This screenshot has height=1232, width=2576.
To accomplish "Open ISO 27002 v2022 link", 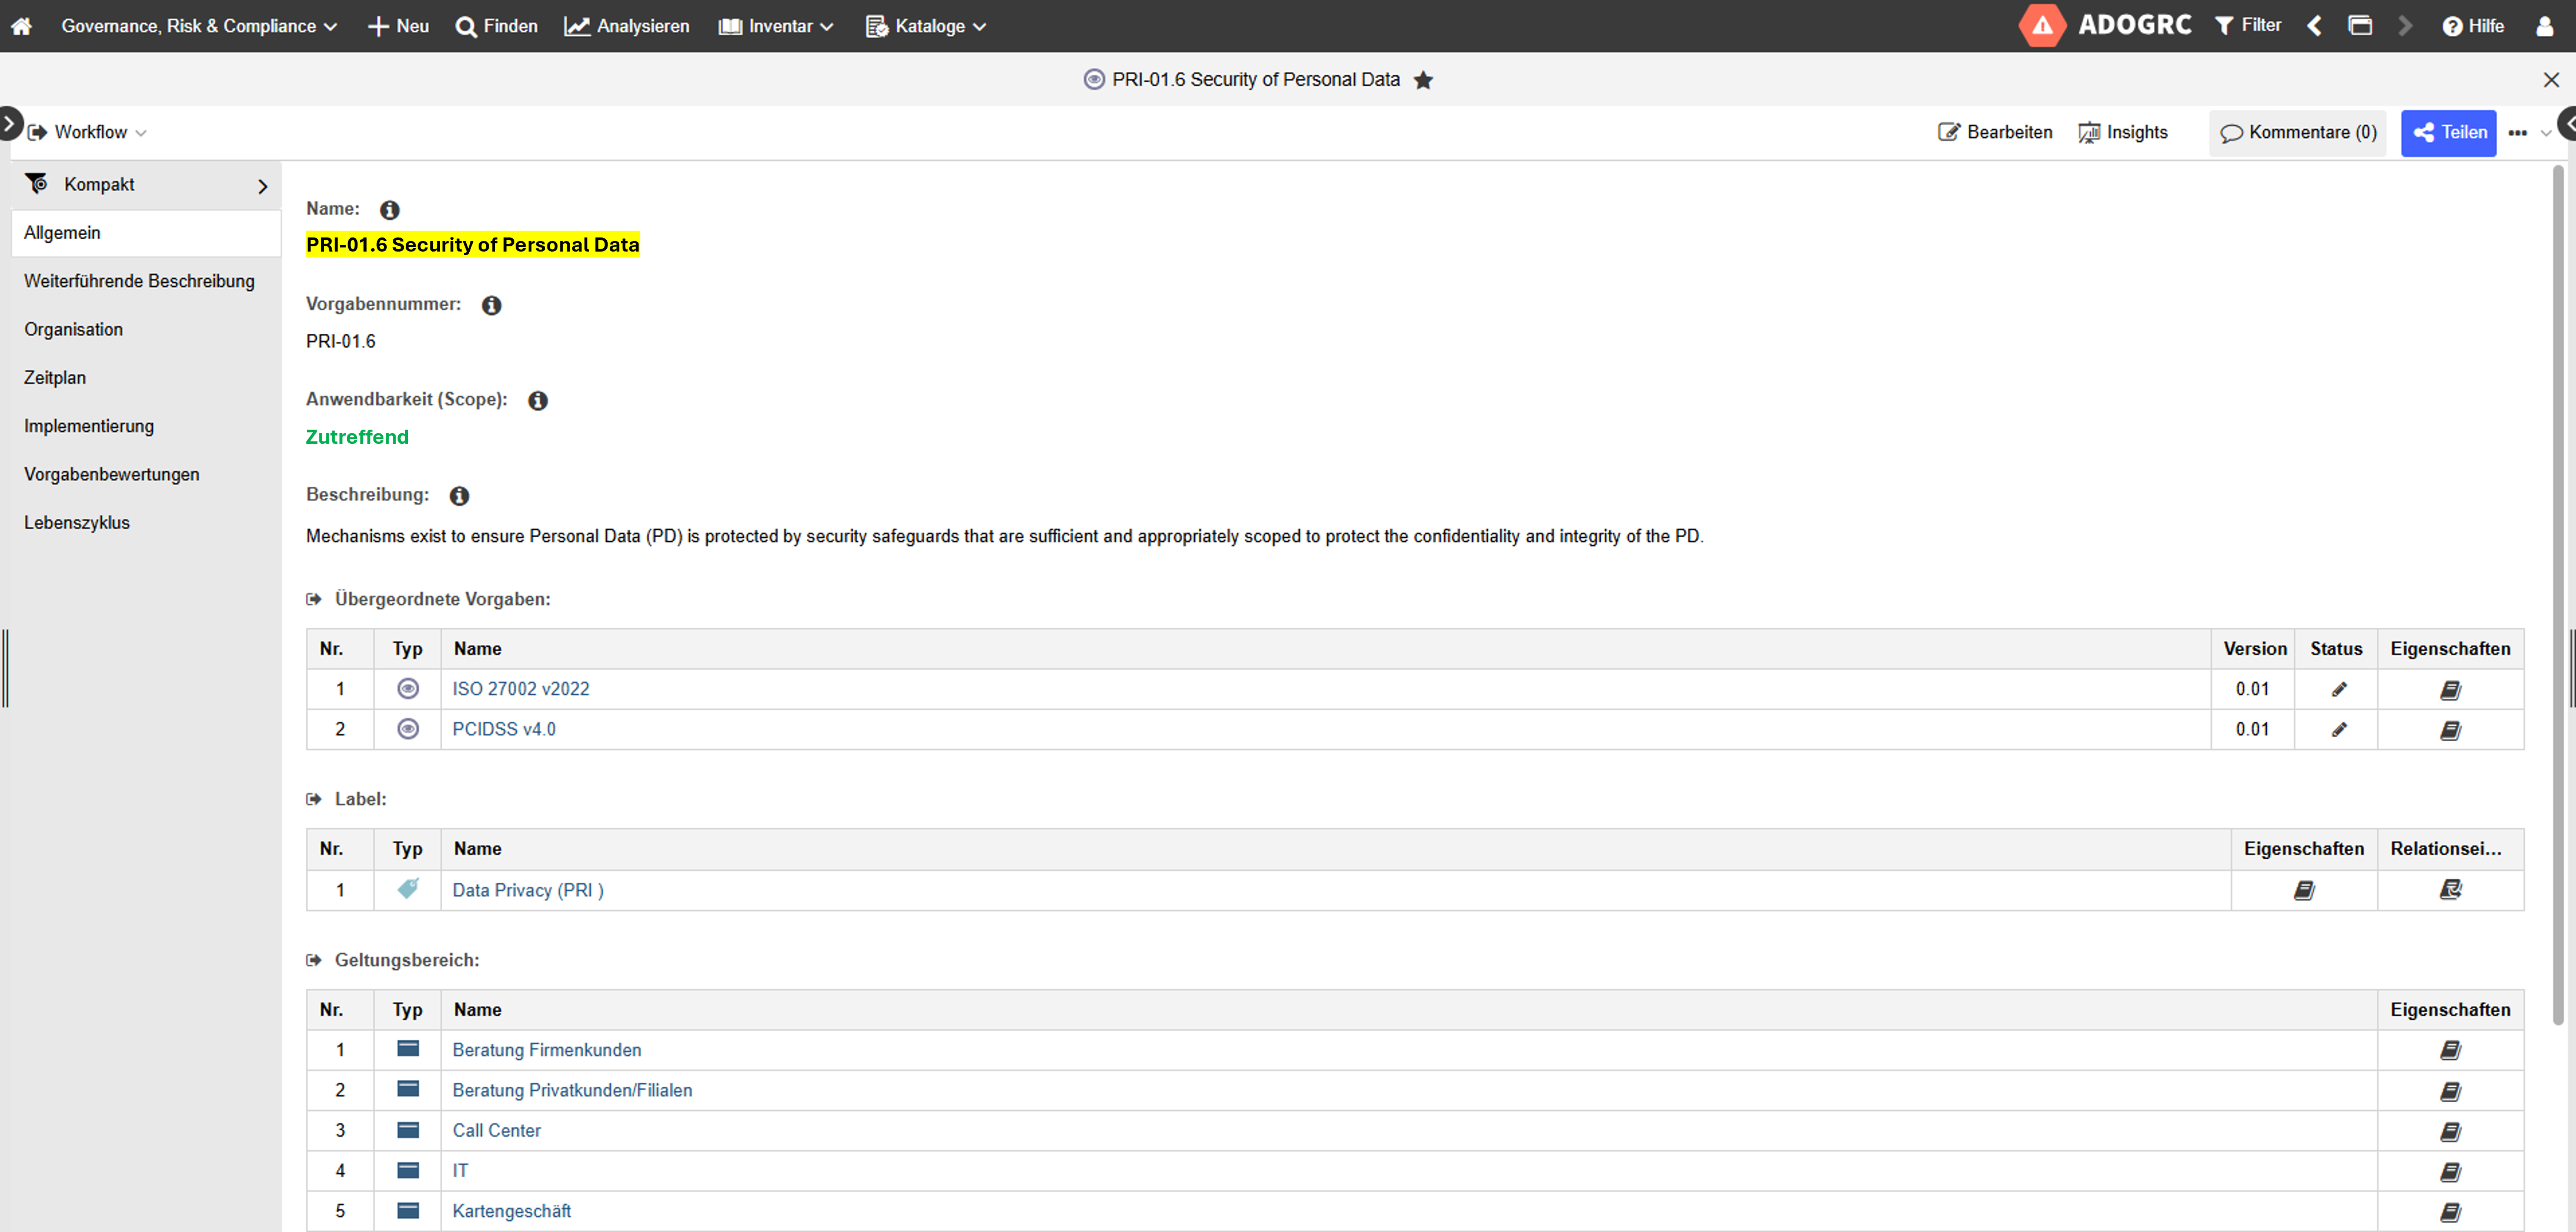I will pyautogui.click(x=520, y=689).
